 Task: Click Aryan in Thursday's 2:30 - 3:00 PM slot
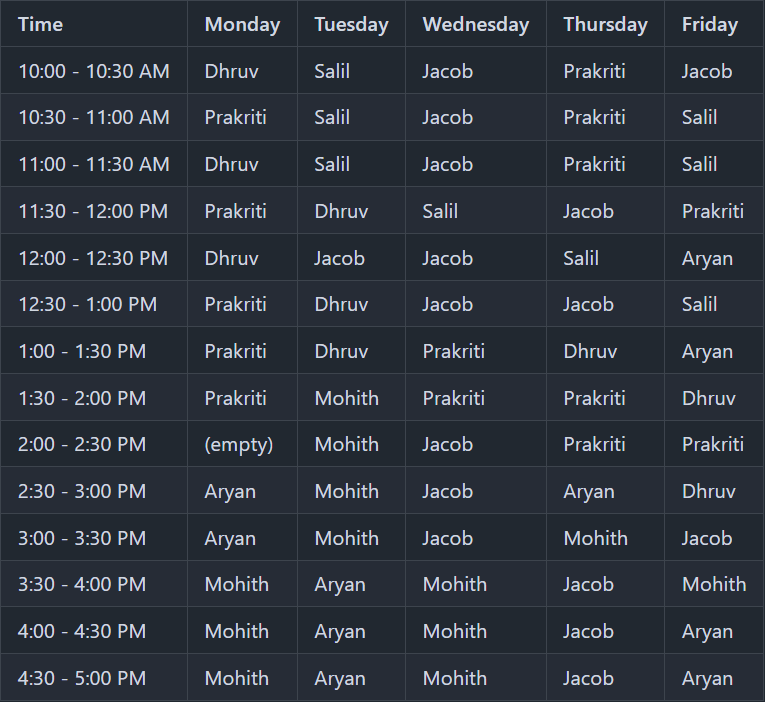pyautogui.click(x=589, y=491)
